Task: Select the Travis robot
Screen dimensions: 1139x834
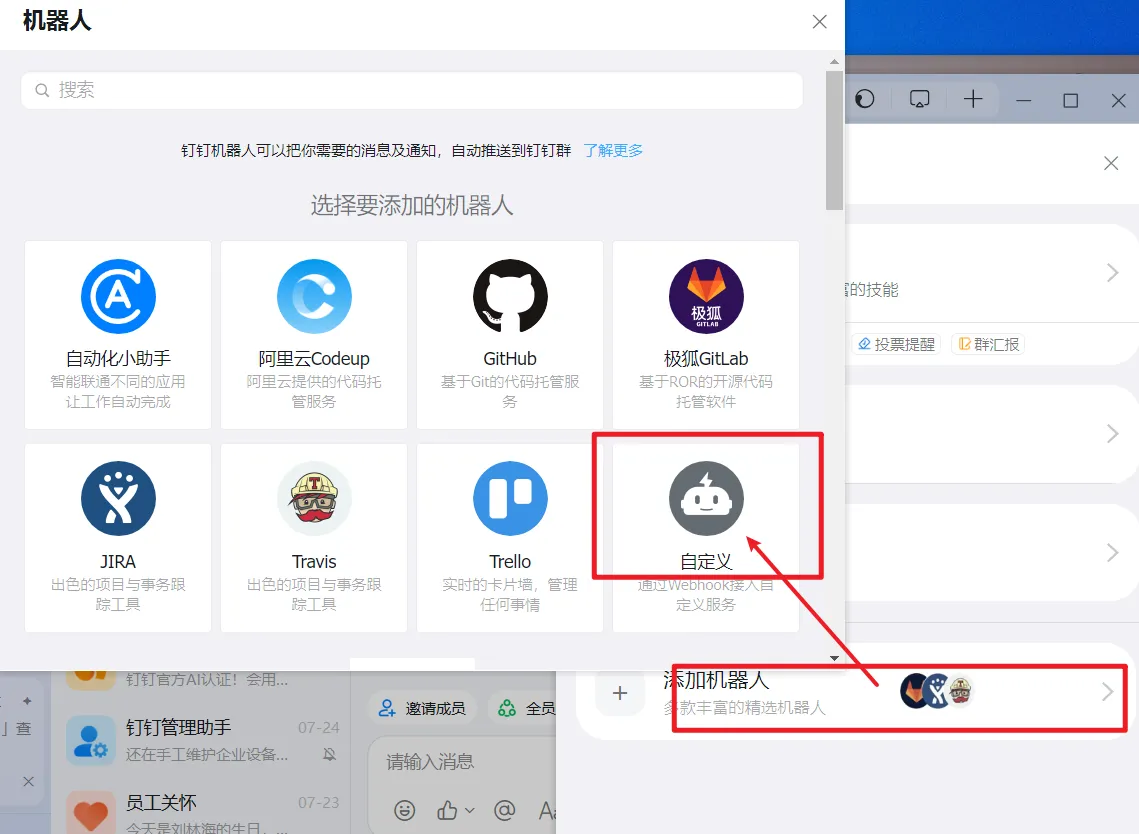Action: click(314, 498)
